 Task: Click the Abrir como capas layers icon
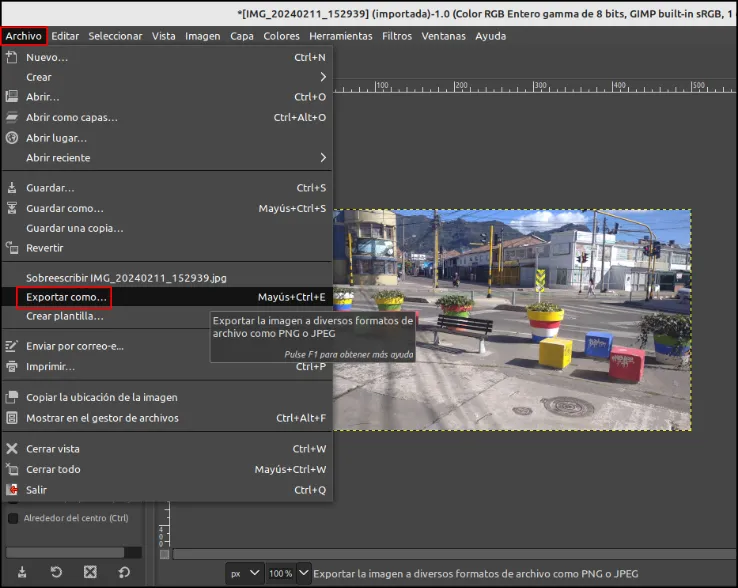point(12,117)
